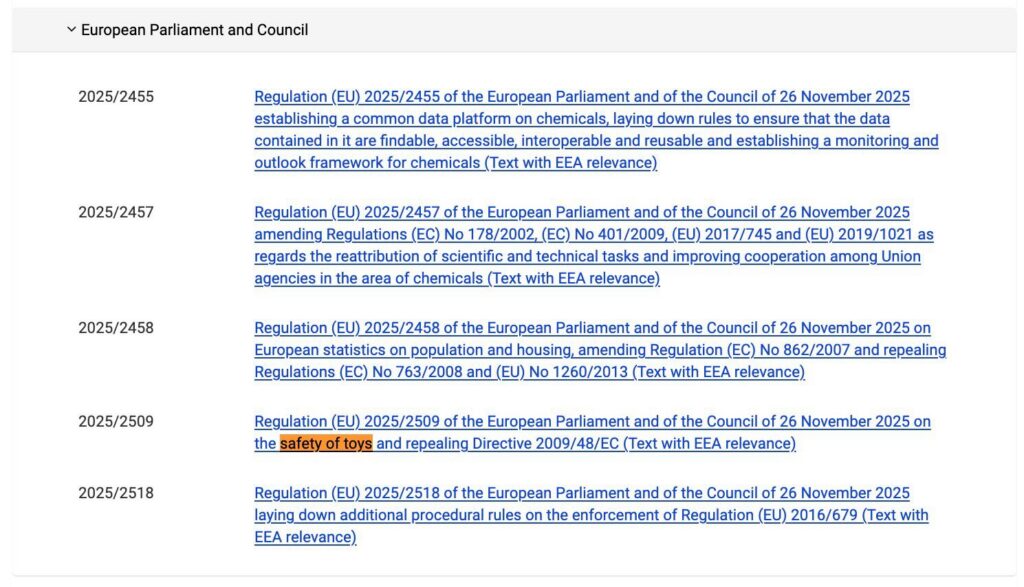Select document number 2025/2458 in left column
The width and height of the screenshot is (1024, 587).
coord(116,328)
